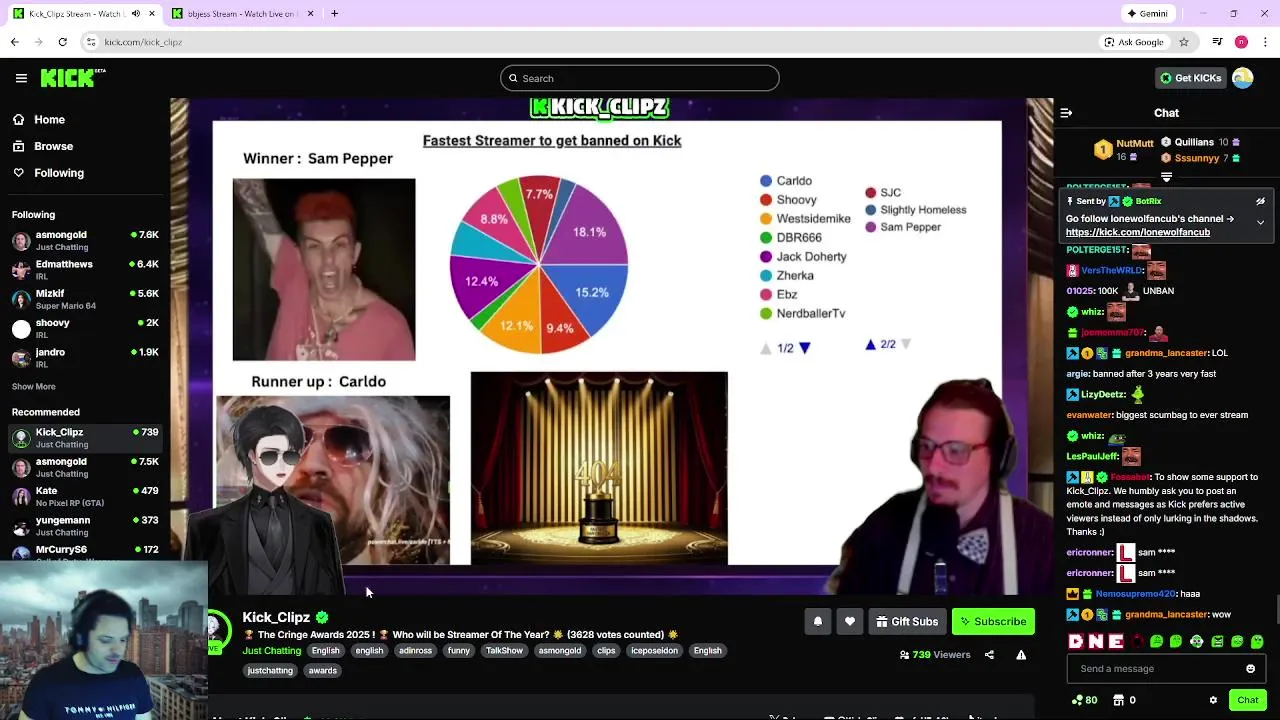Click the justchatting tag
Image resolution: width=1280 pixels, height=720 pixels.
coord(270,671)
